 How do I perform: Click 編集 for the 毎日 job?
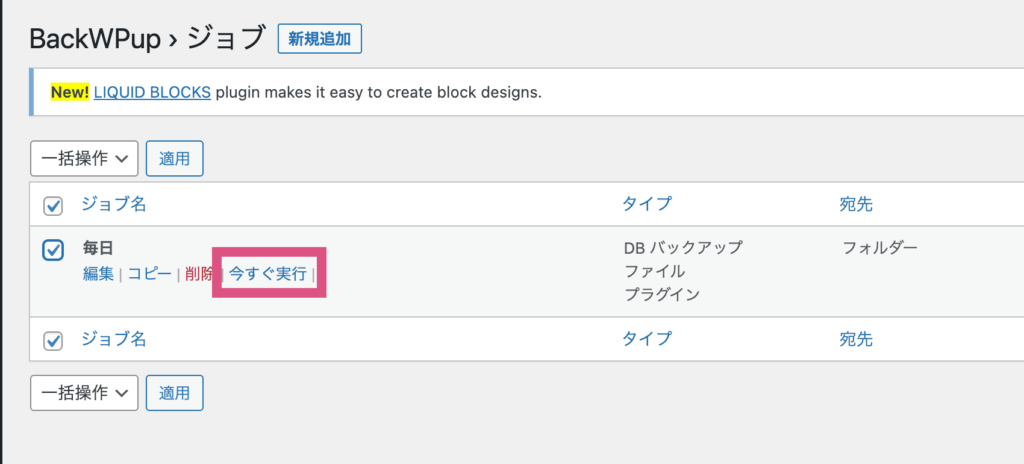(98, 273)
